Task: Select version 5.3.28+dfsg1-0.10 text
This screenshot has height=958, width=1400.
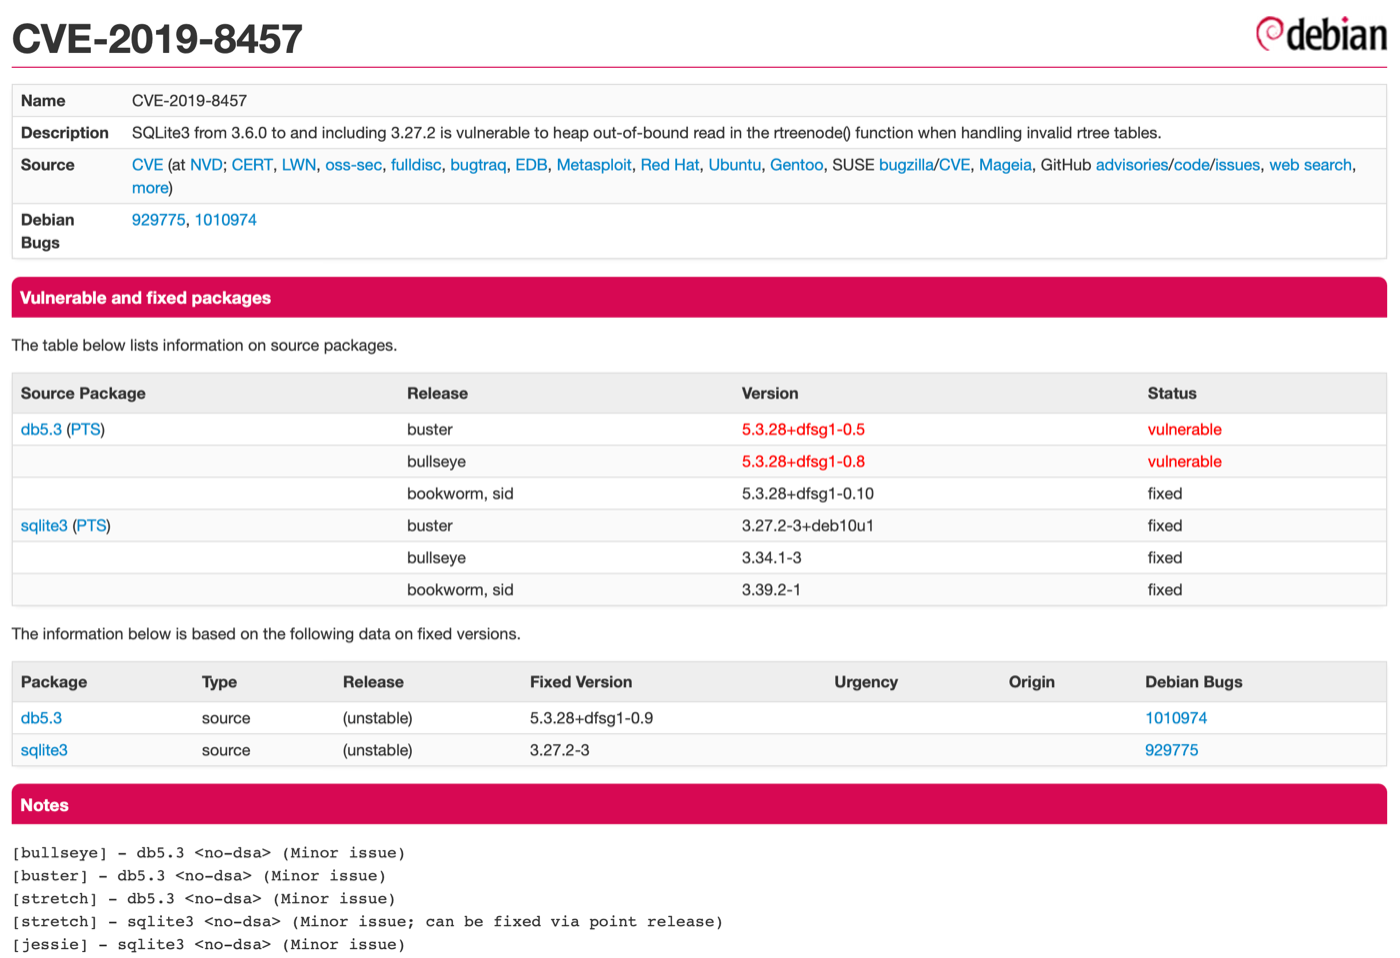Action: tap(808, 494)
